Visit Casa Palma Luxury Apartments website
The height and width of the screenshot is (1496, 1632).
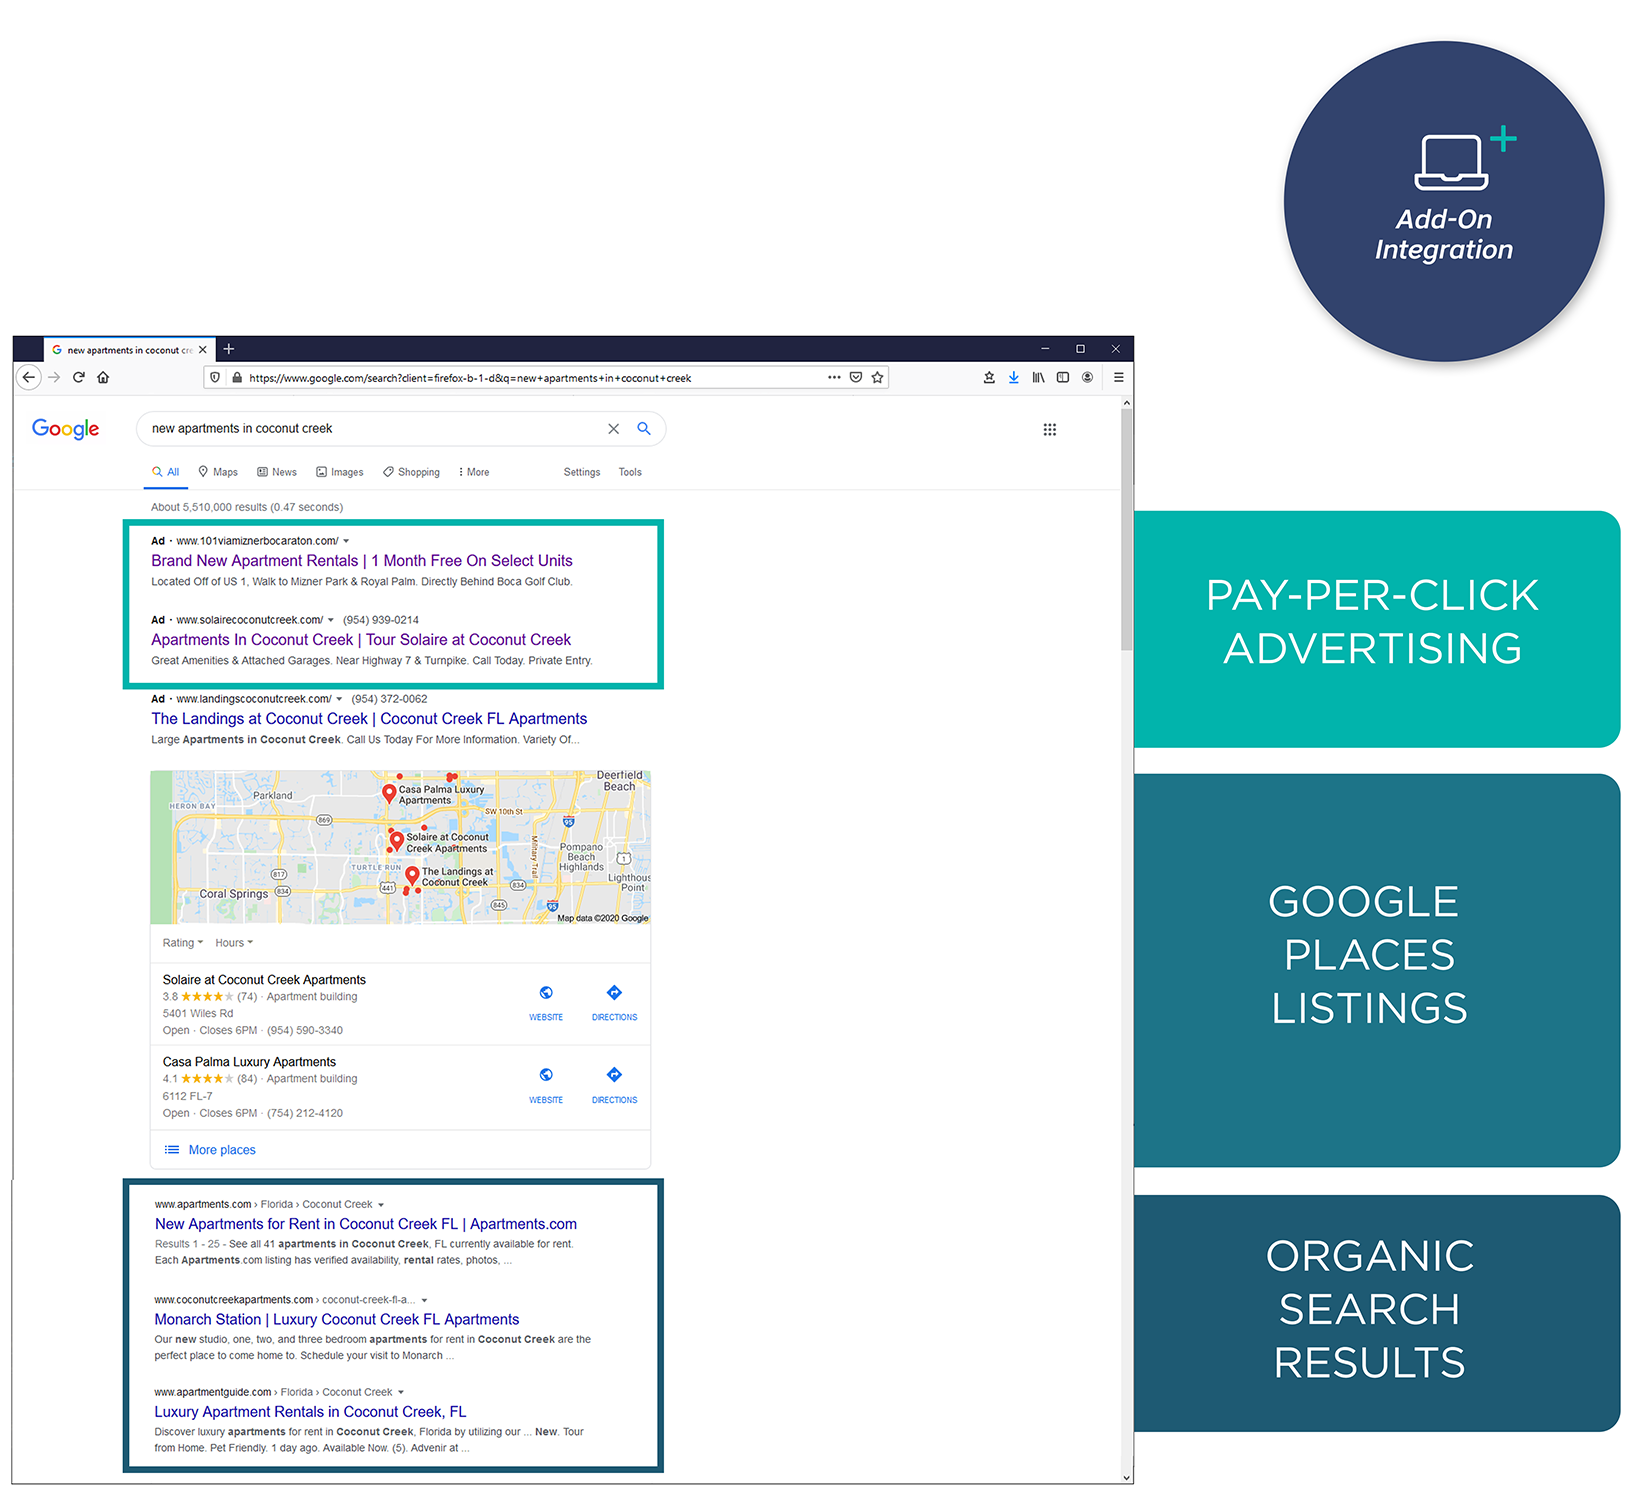(x=546, y=1082)
